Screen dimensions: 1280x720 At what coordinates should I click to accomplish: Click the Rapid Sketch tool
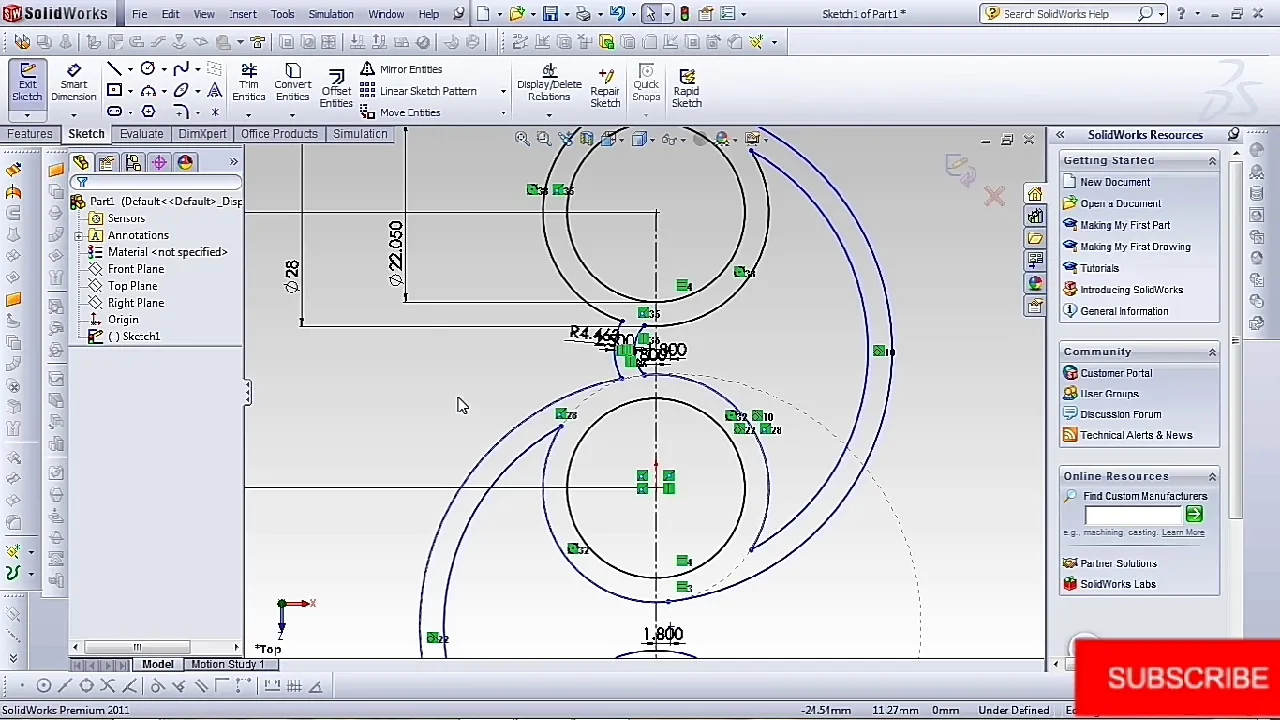(x=686, y=88)
